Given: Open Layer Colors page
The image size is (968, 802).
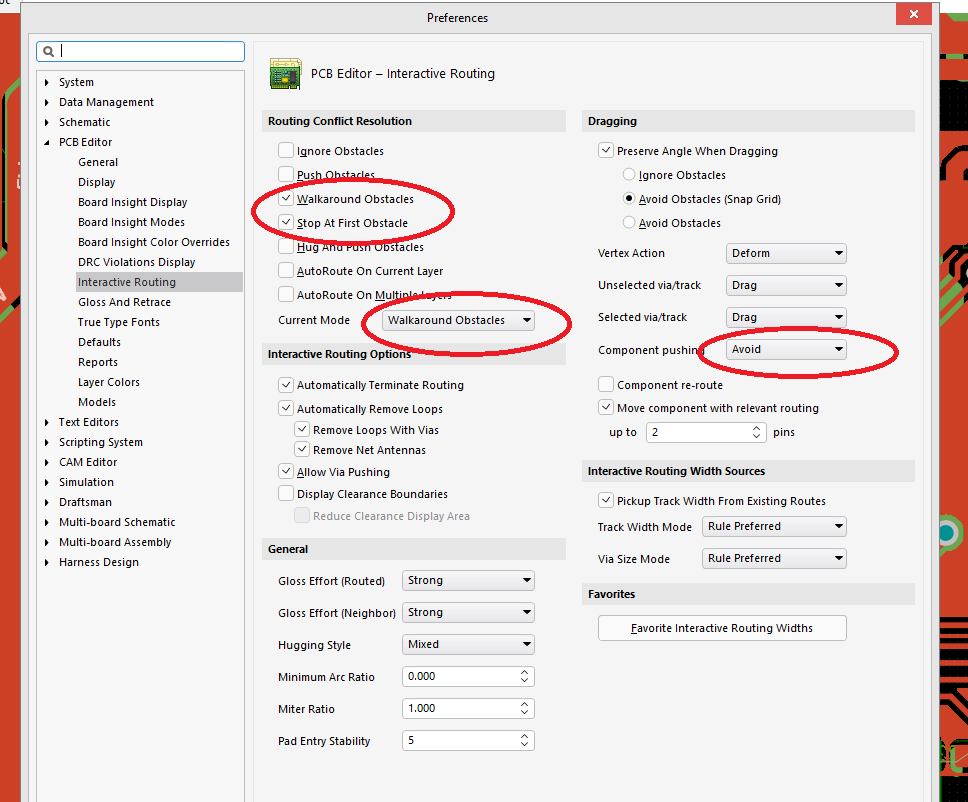Looking at the screenshot, I should (x=109, y=382).
